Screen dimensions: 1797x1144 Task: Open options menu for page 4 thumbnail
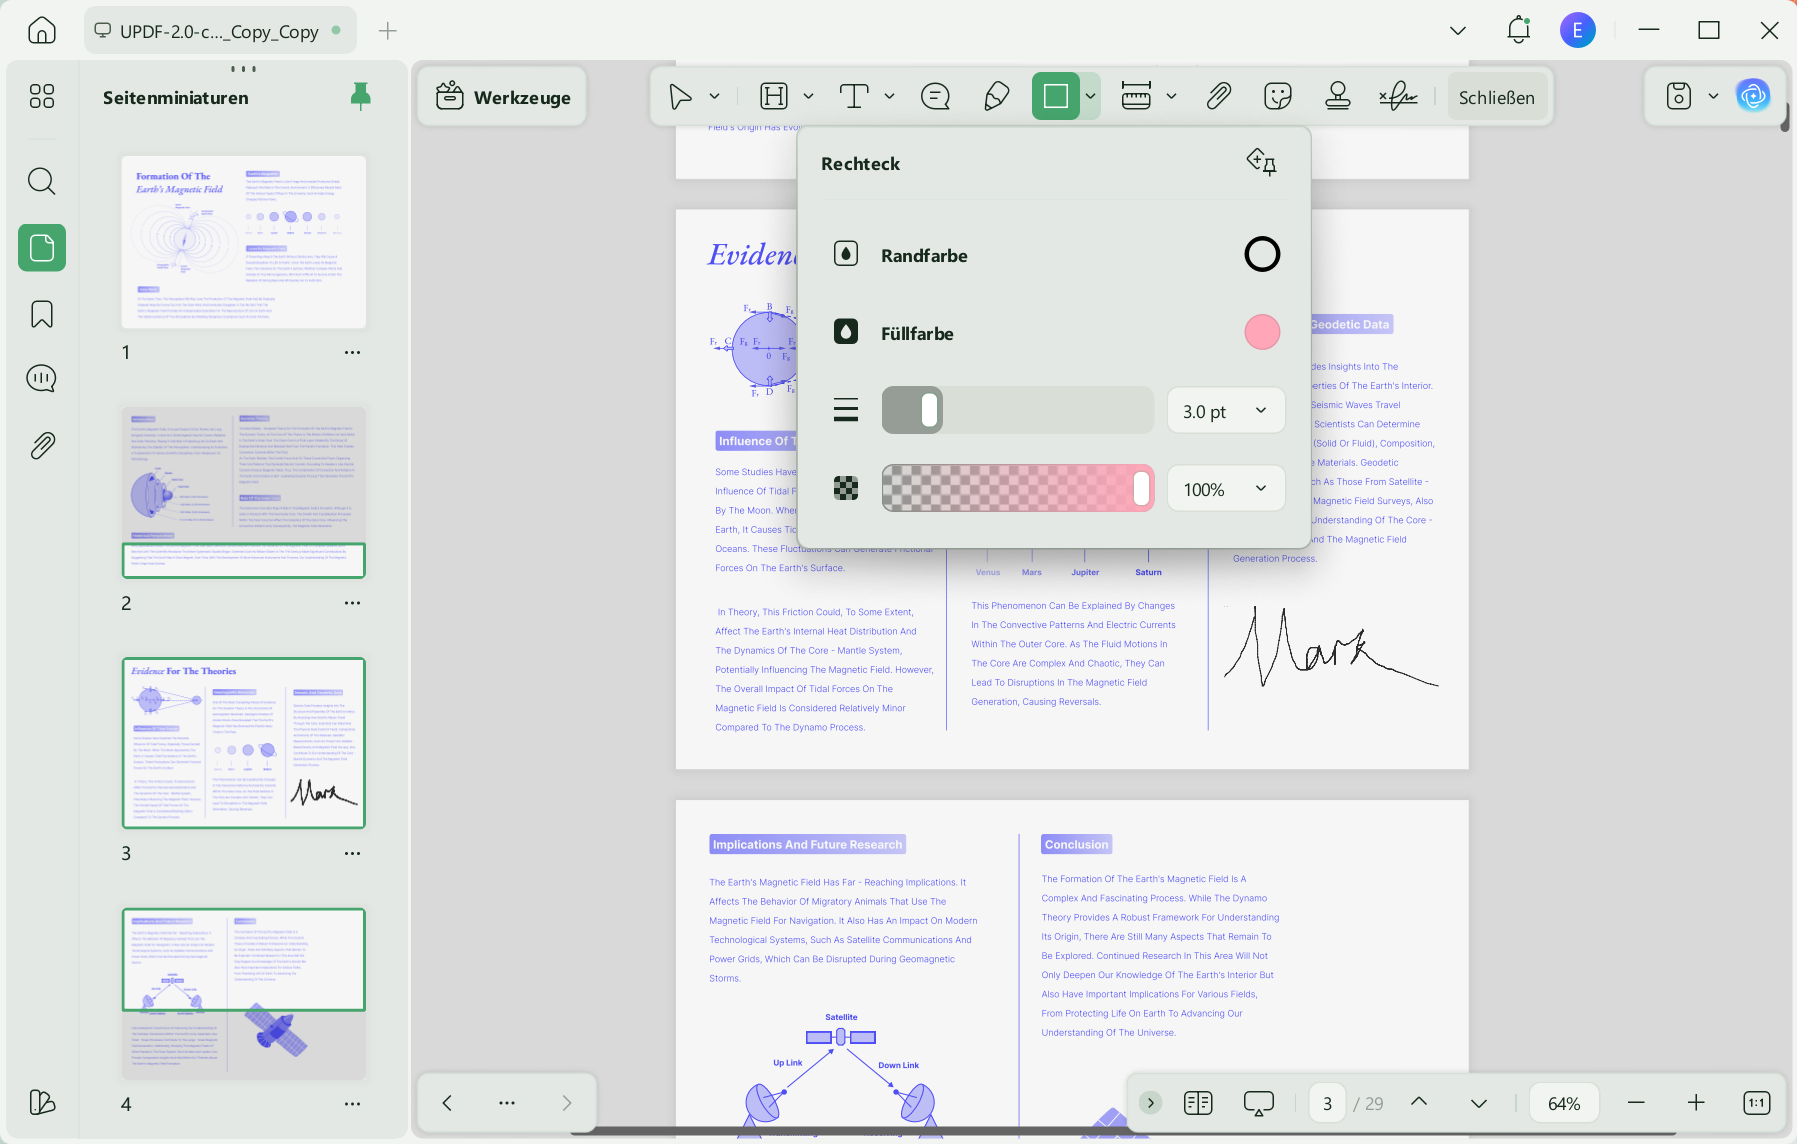click(352, 1104)
